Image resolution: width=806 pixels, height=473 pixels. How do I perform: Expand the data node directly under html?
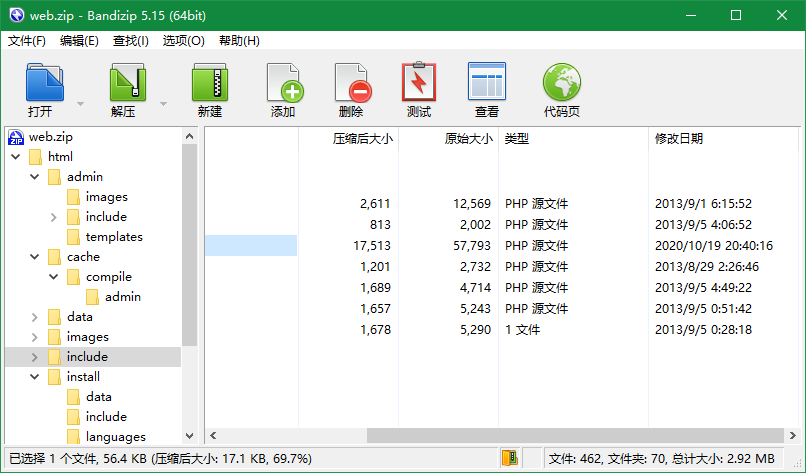tap(34, 317)
